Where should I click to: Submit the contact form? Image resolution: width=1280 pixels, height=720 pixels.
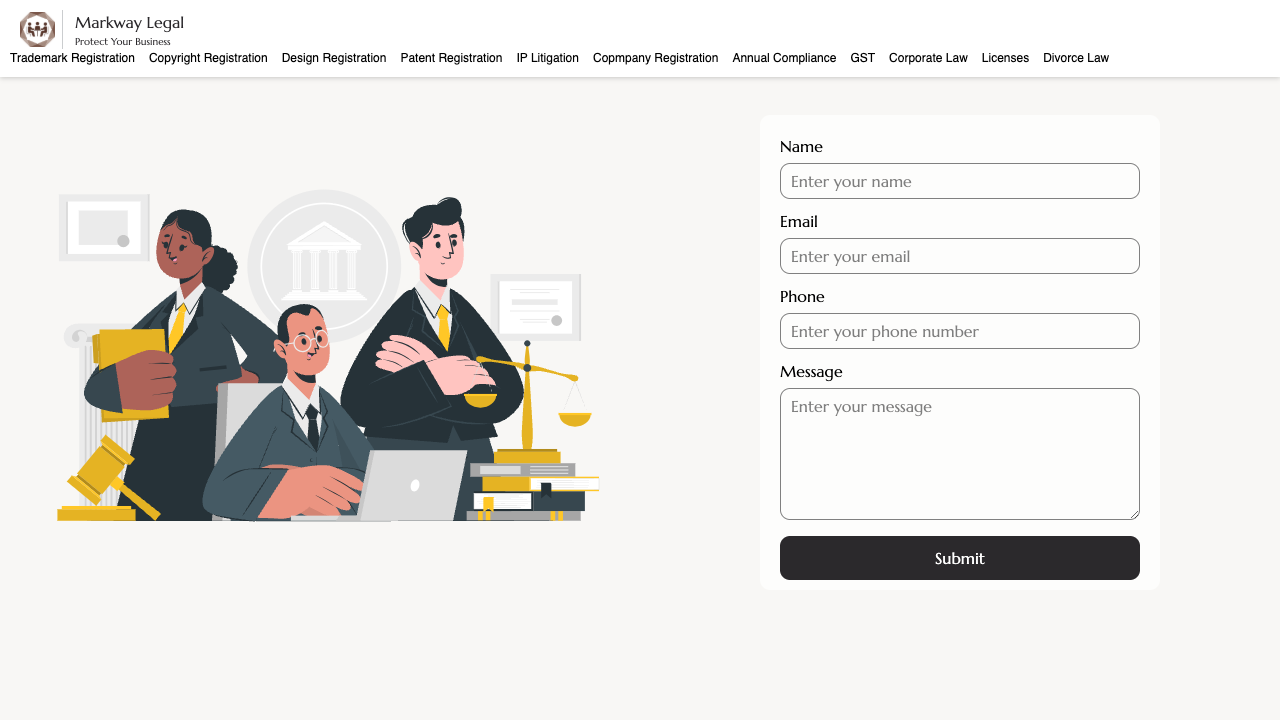pyautogui.click(x=960, y=558)
